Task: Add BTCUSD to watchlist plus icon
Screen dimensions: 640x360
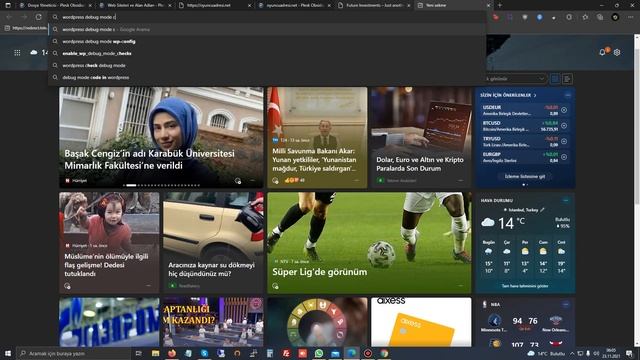Action: tap(564, 126)
